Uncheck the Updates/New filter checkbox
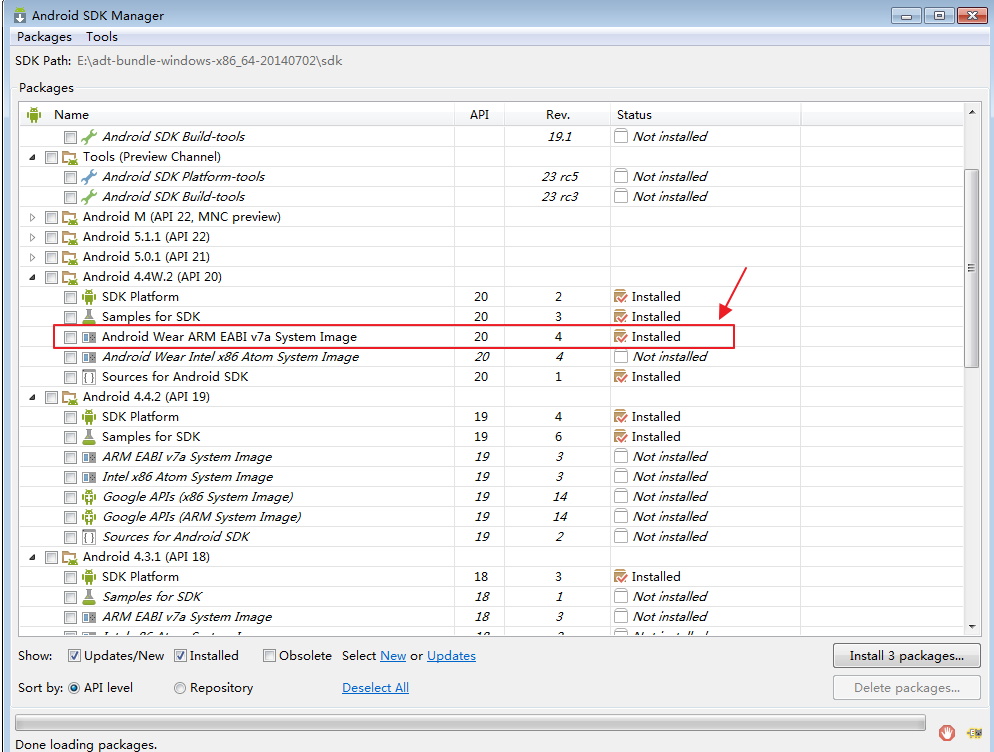 tap(74, 656)
